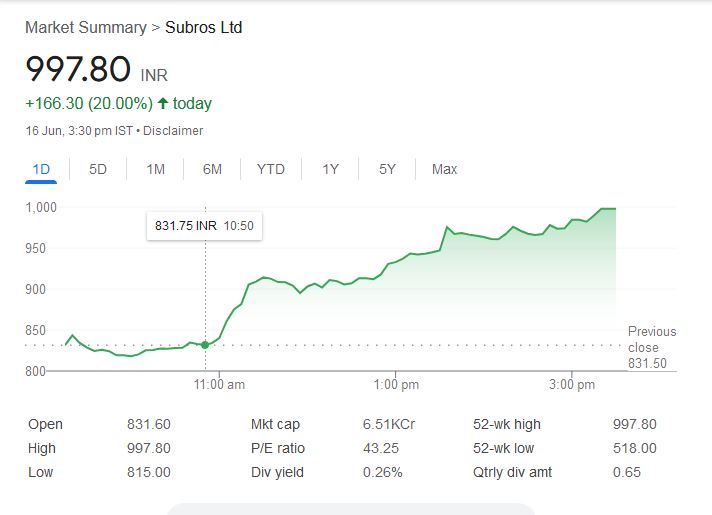Switch to the 1M tab
The width and height of the screenshot is (712, 515).
click(x=155, y=169)
